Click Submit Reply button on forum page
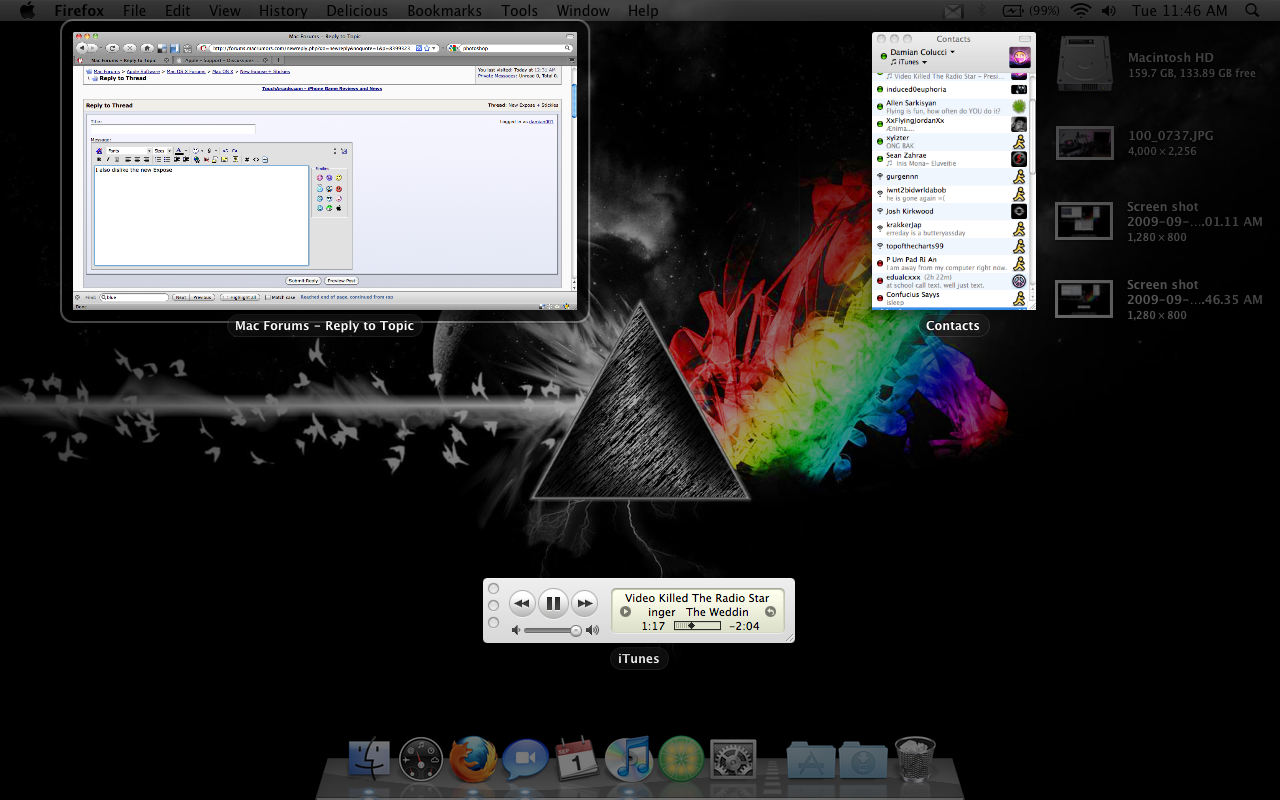The height and width of the screenshot is (800, 1280). 303,281
